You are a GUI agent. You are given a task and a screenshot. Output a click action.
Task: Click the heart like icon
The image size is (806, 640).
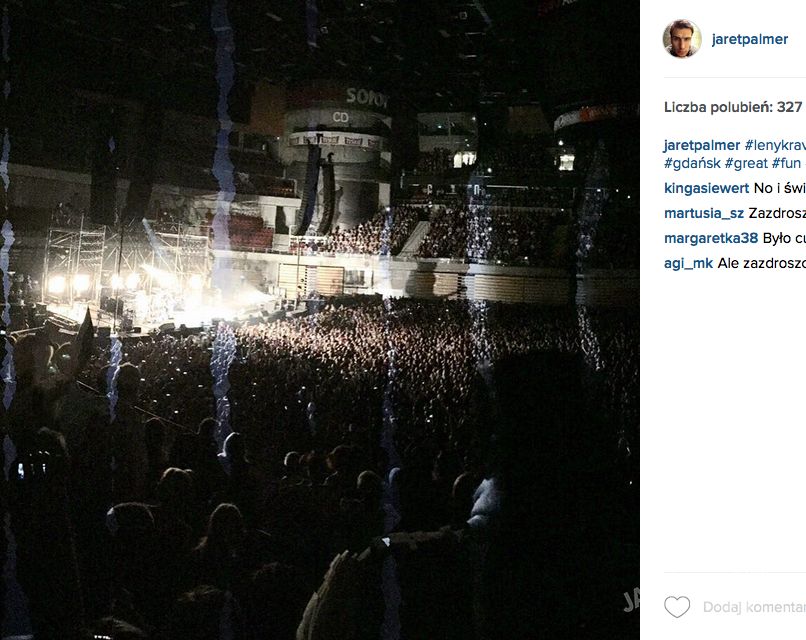677,607
